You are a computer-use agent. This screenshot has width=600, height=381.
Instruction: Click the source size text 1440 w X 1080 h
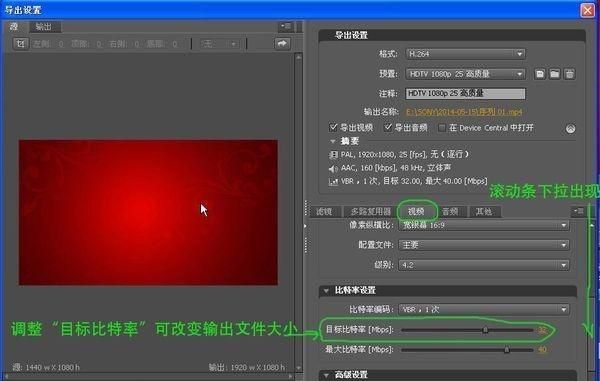coord(52,367)
